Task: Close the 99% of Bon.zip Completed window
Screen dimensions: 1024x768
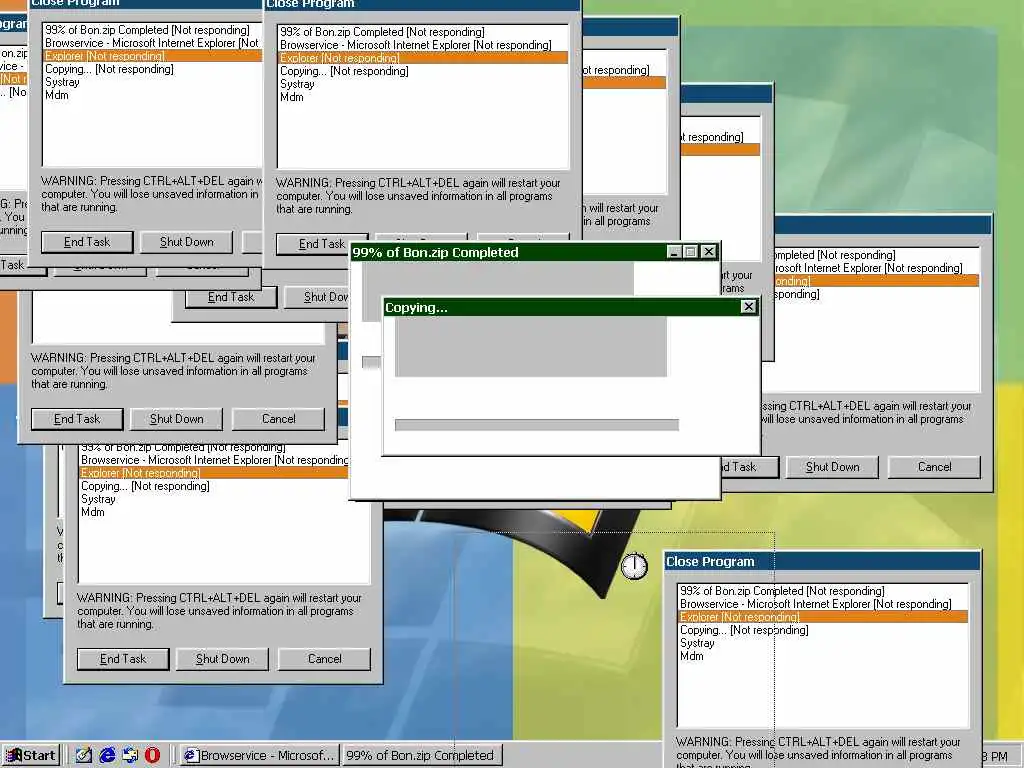Action: coord(709,251)
